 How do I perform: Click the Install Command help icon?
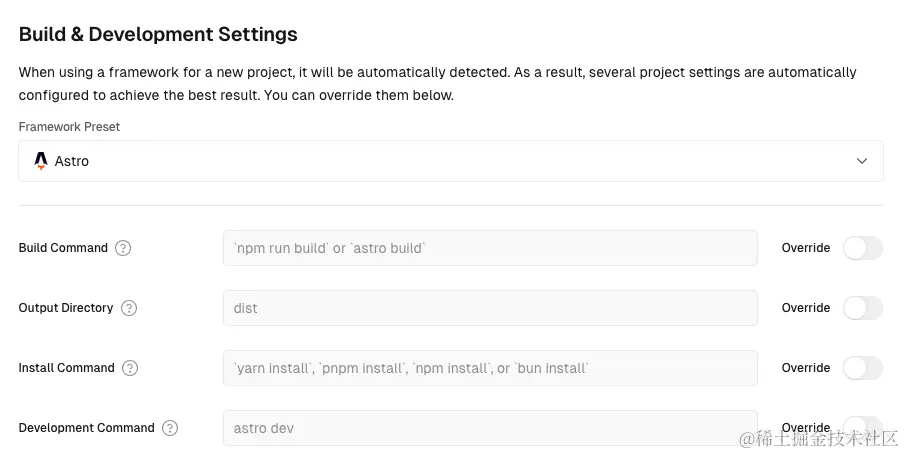pyautogui.click(x=130, y=368)
